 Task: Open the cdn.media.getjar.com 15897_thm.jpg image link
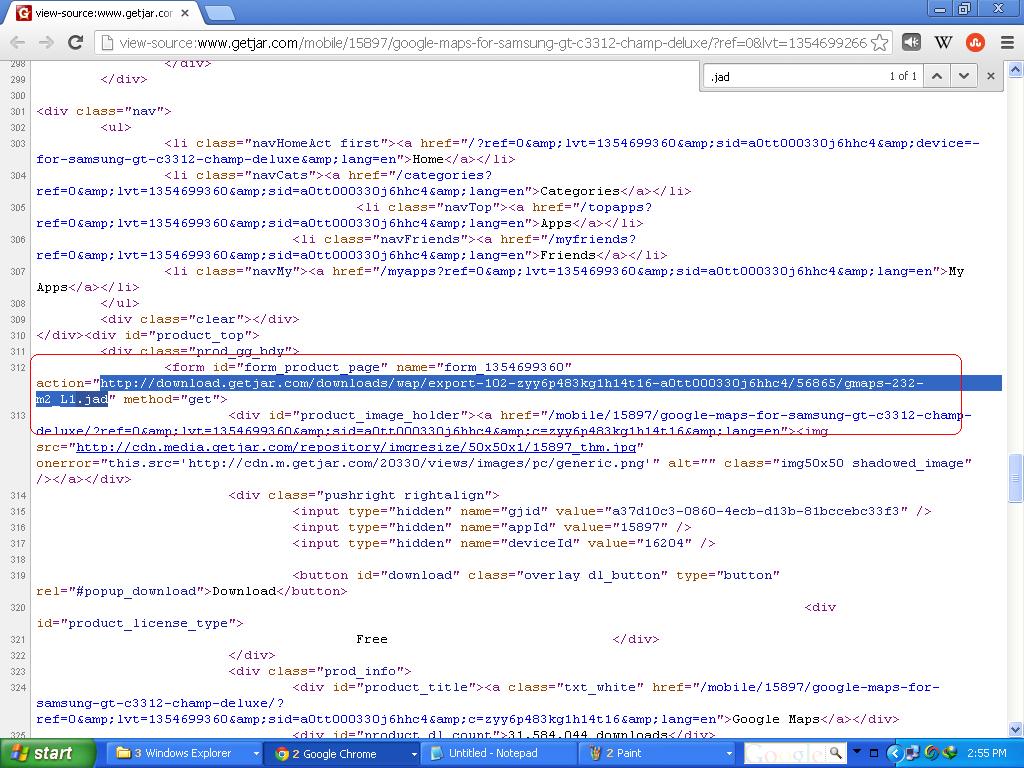[357, 447]
